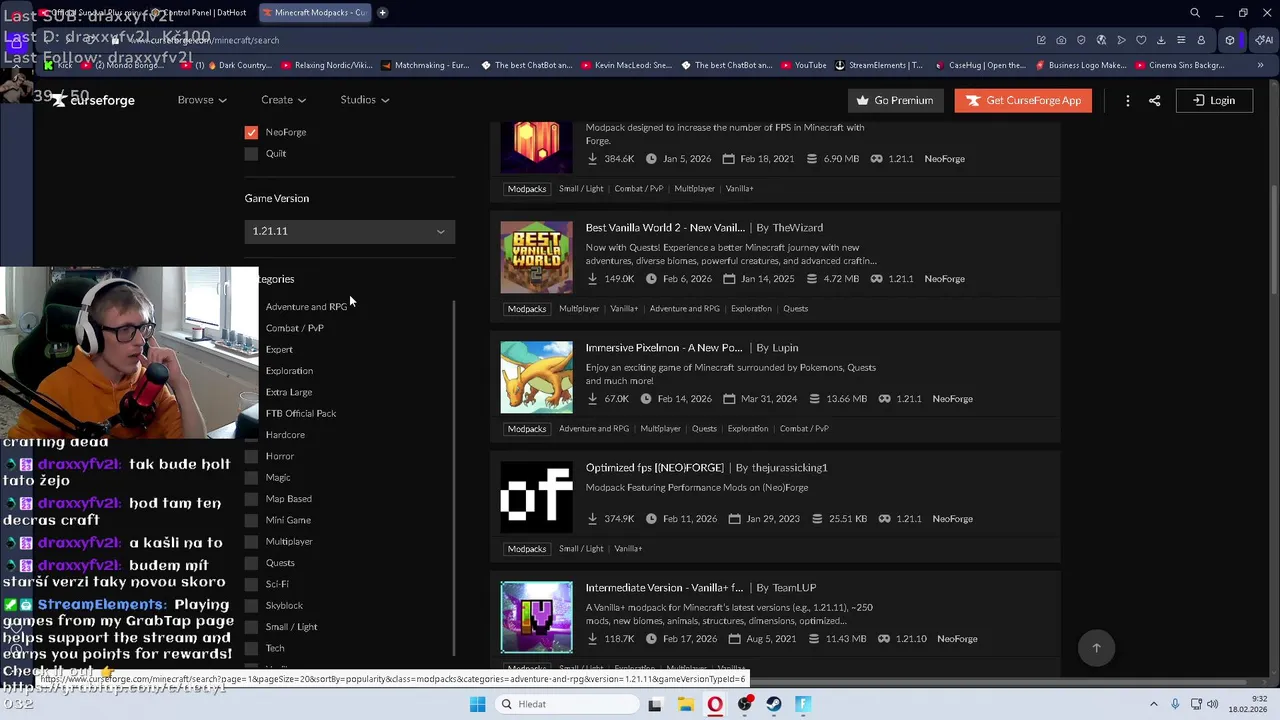This screenshot has height=720, width=1280.
Task: Click the Intermediate Version modpack thumbnail
Action: point(537,617)
